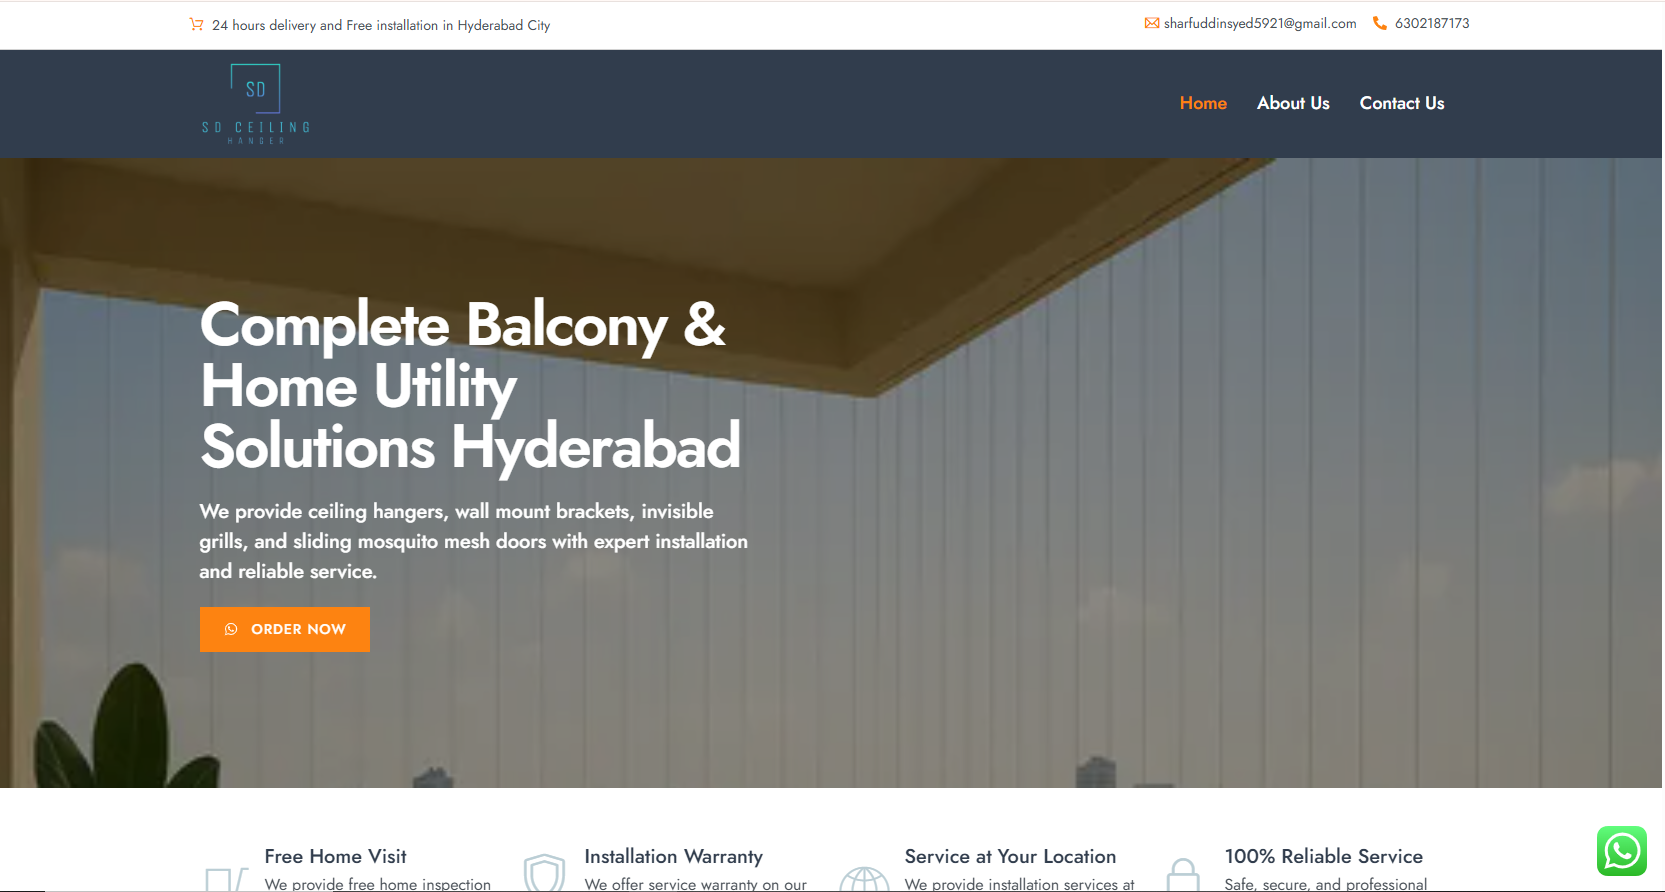Click the lock icon beside 100% Reliable Service
The height and width of the screenshot is (892, 1665).
(1183, 875)
